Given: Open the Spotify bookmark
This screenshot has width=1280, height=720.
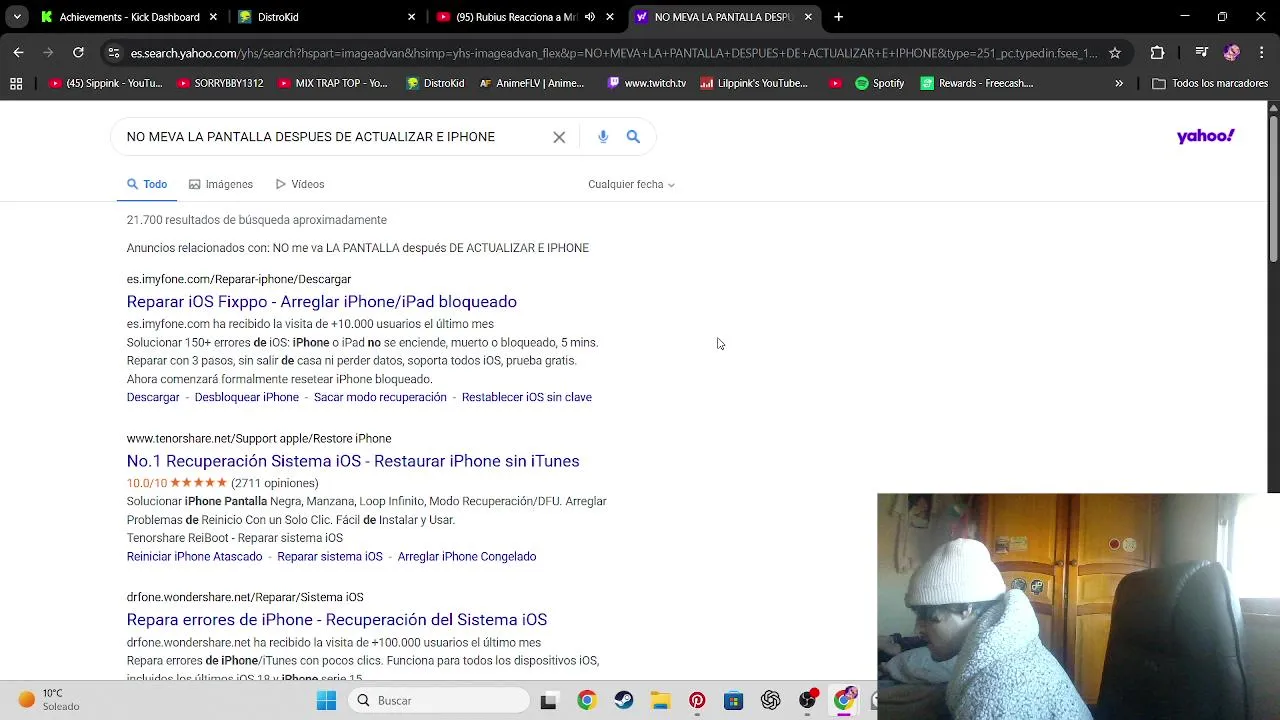Looking at the screenshot, I should pos(879,83).
